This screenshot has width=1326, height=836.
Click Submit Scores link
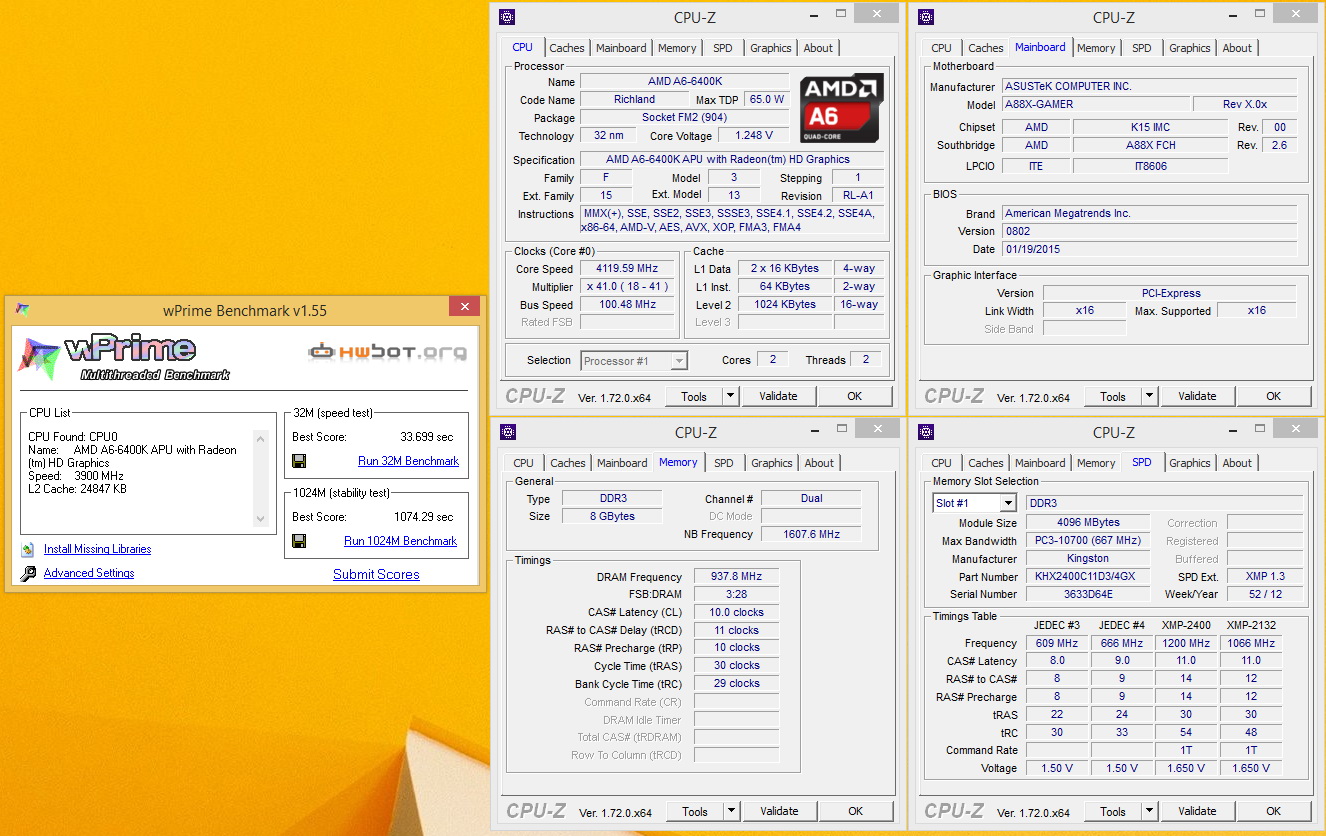[x=376, y=574]
